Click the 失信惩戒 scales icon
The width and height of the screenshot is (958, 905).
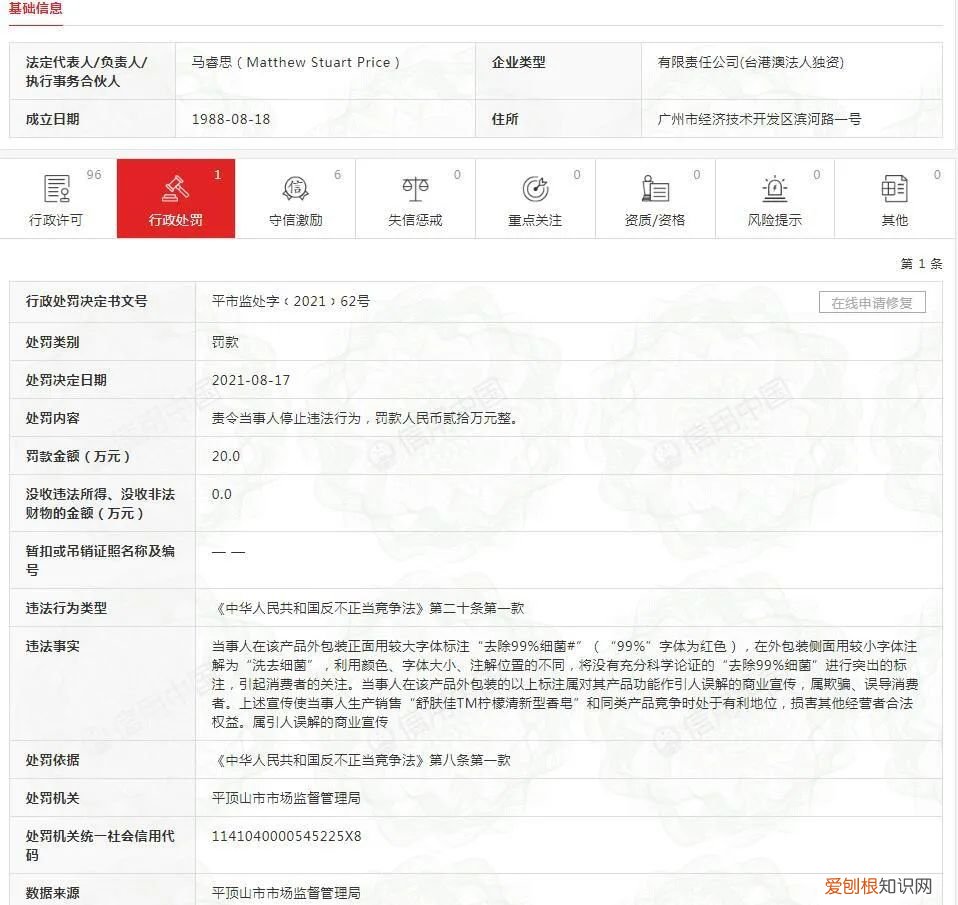[x=416, y=191]
